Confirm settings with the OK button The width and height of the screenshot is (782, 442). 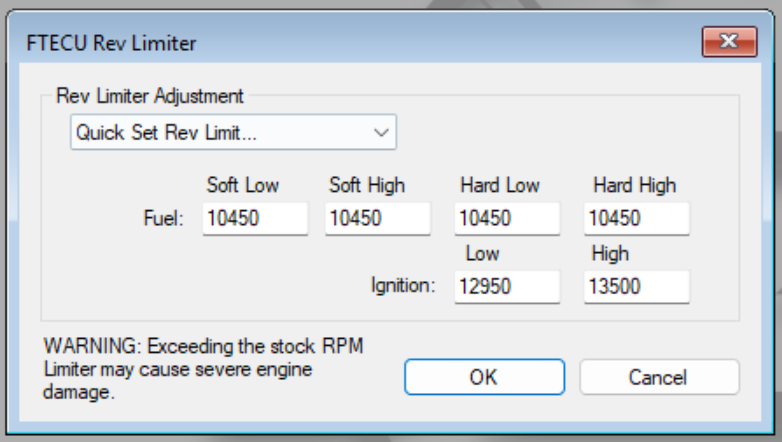[x=484, y=377]
